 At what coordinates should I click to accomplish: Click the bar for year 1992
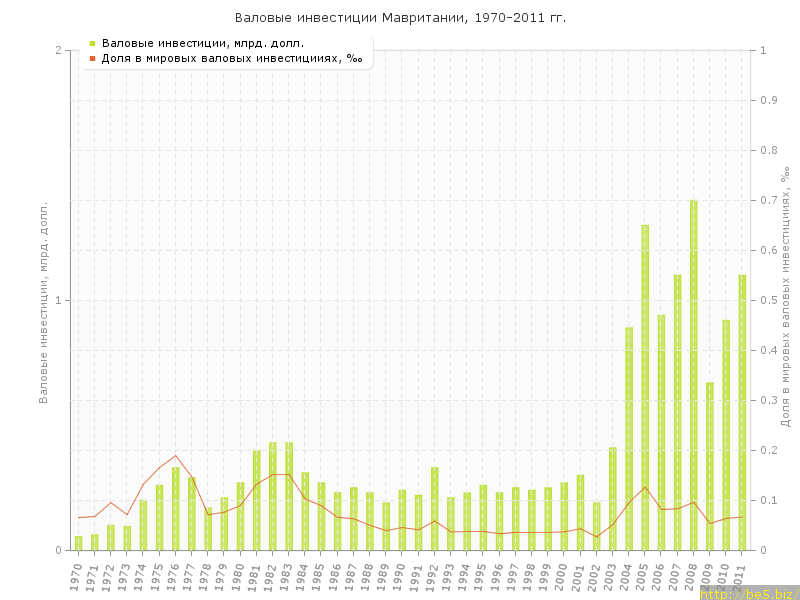tap(434, 508)
